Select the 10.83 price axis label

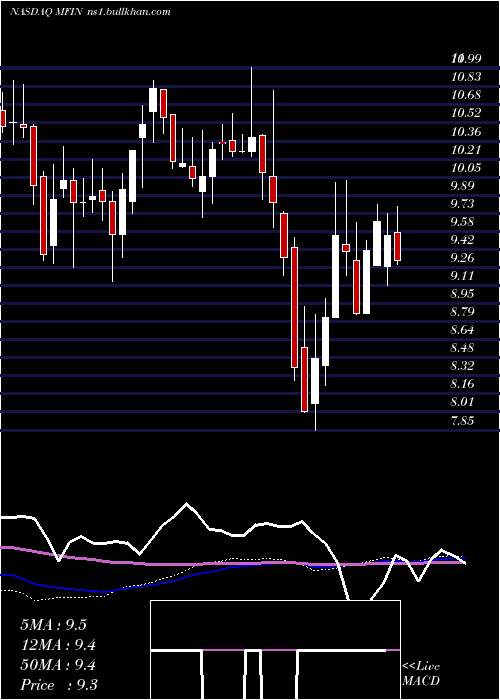click(x=466, y=77)
